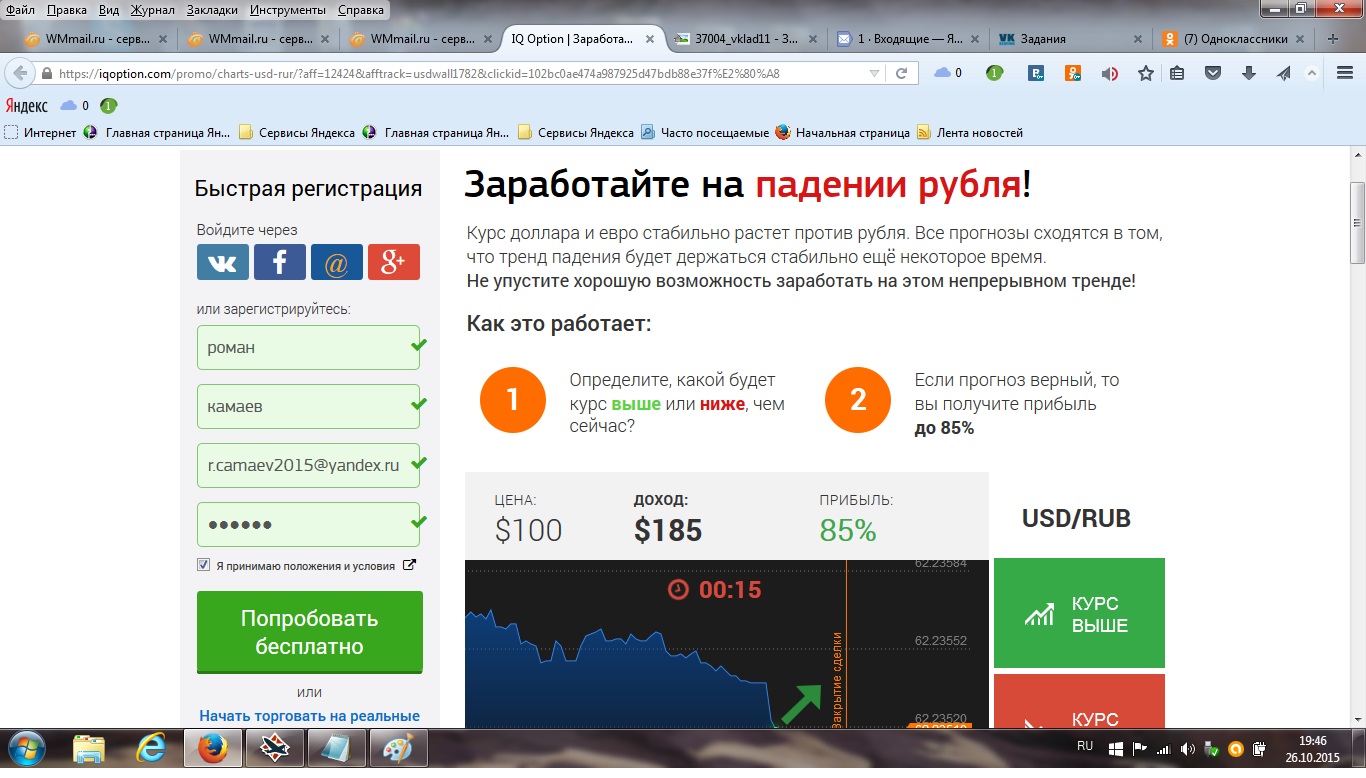Open the system volume tray icon
Screen dimensions: 1366x778
(1187, 748)
